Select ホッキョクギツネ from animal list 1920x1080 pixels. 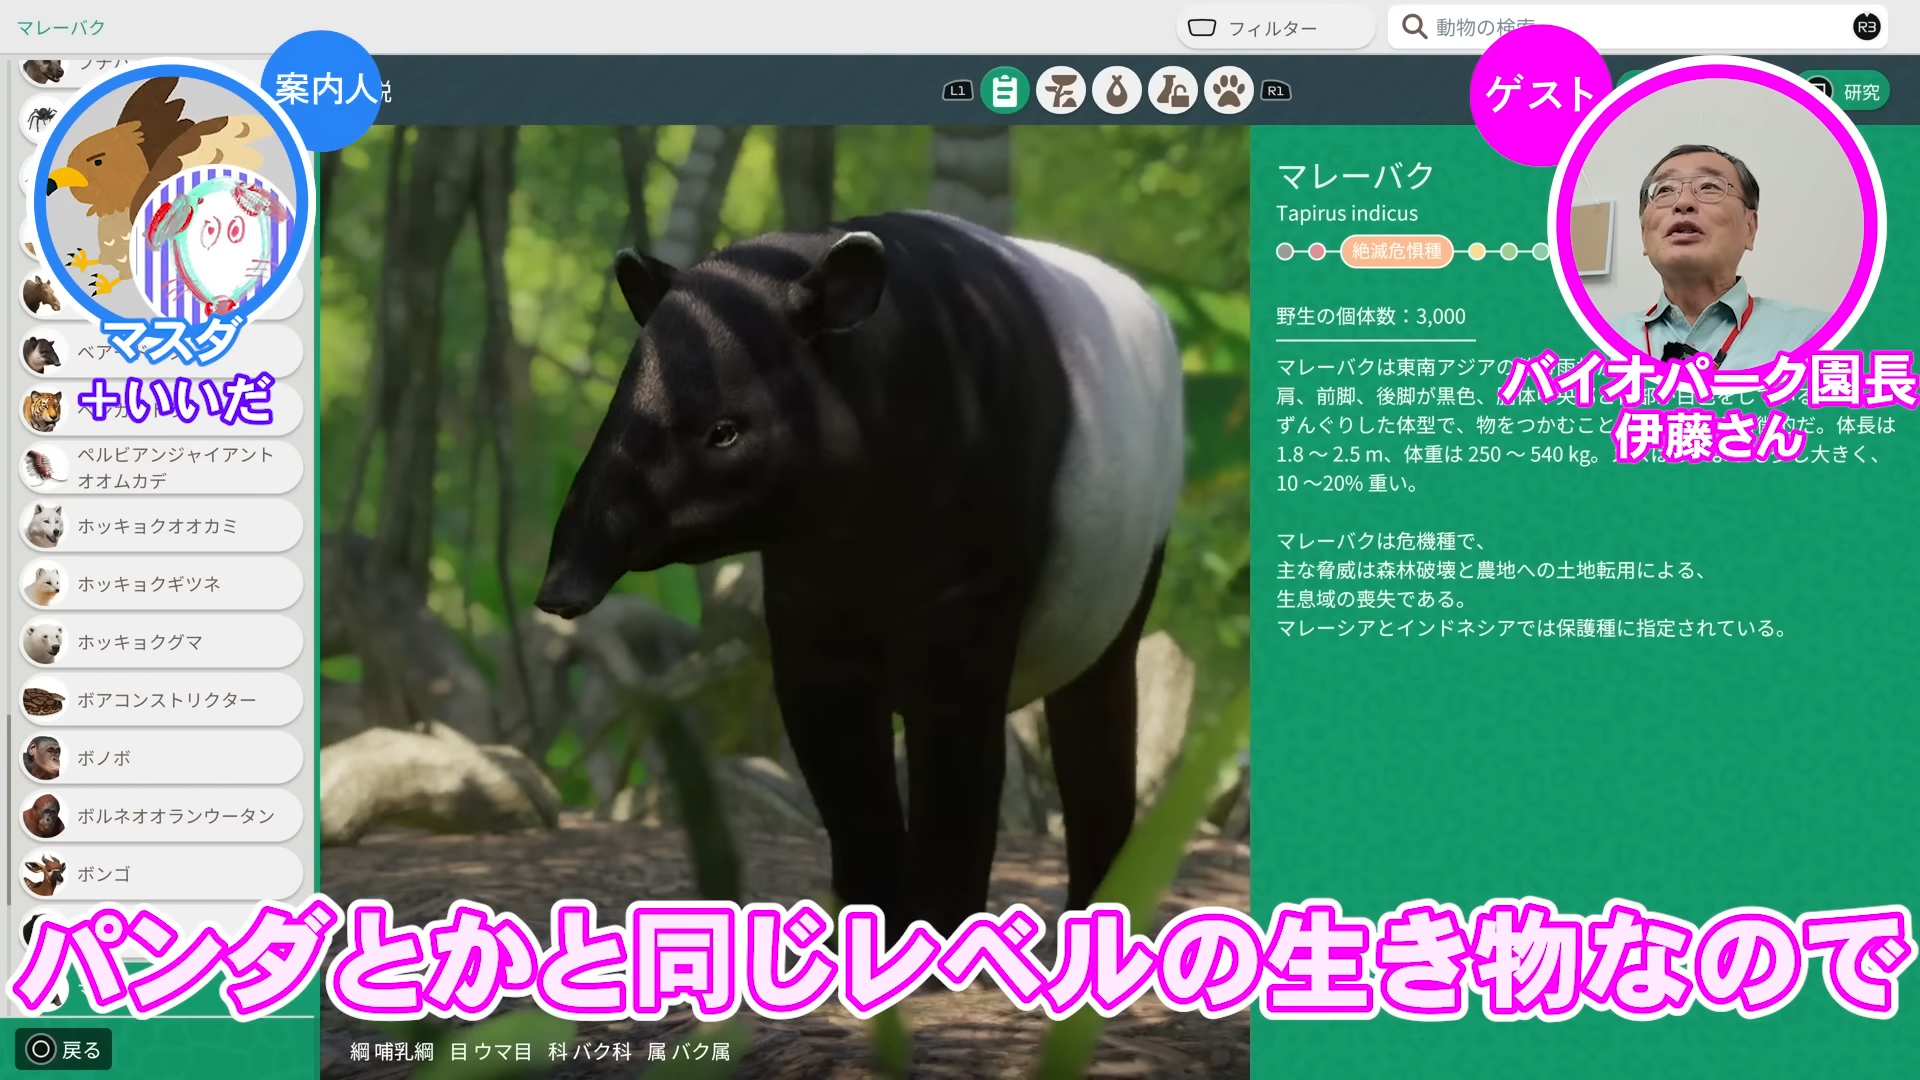(x=160, y=584)
